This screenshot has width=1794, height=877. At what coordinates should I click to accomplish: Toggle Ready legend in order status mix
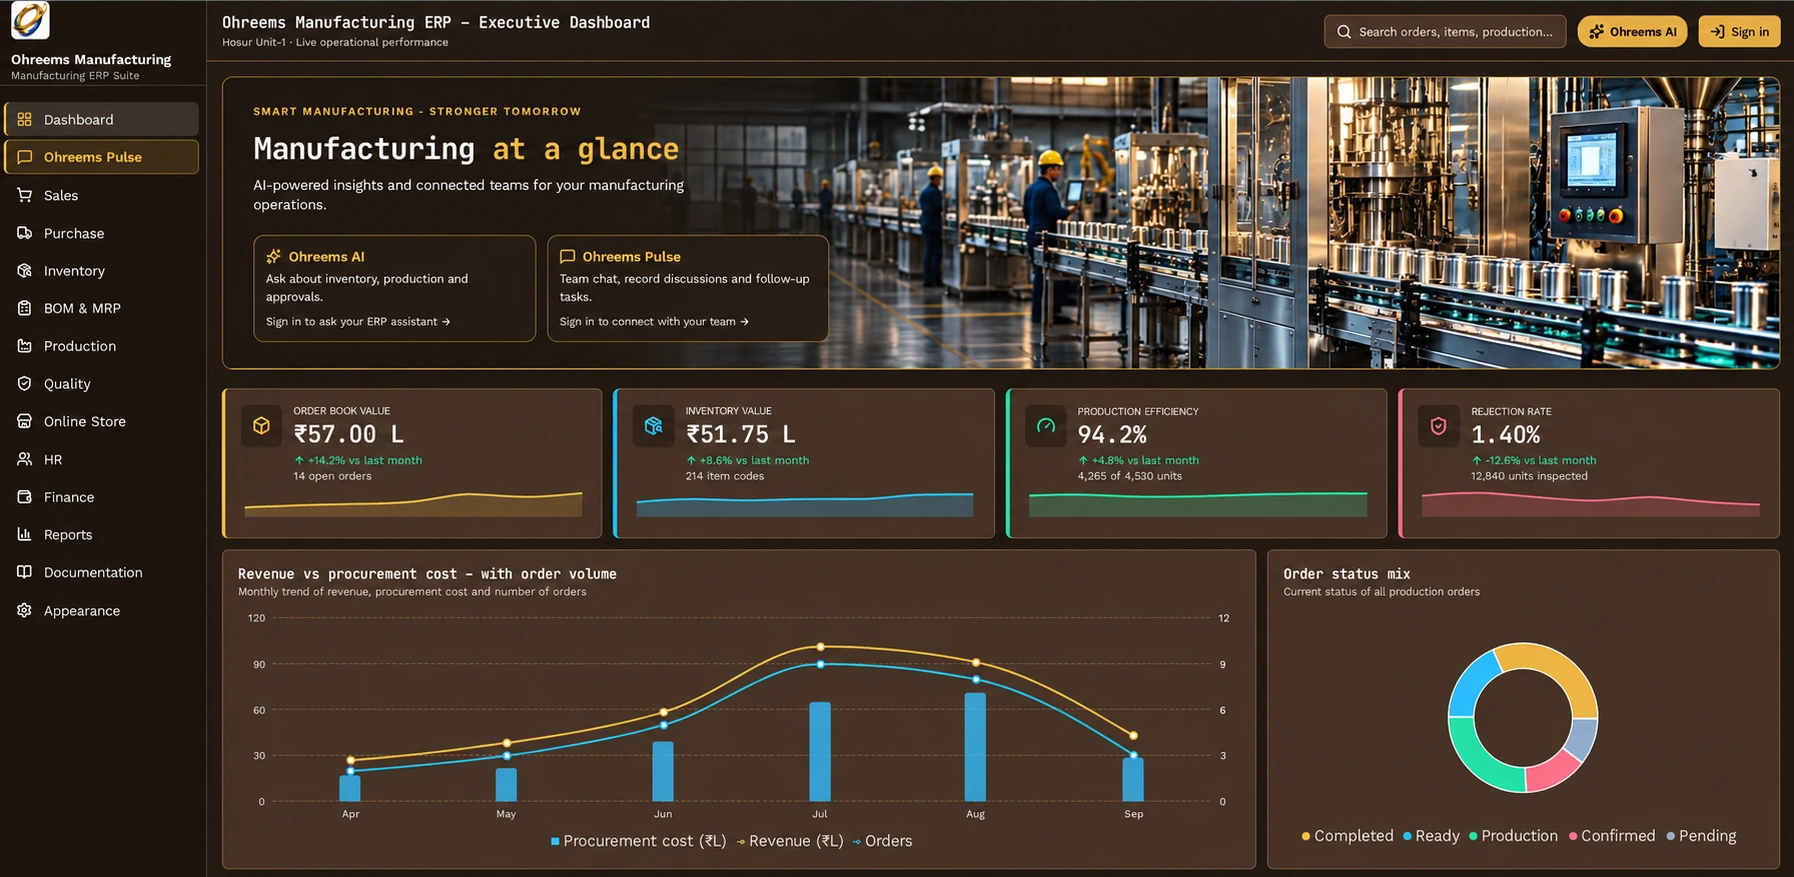pos(1431,836)
